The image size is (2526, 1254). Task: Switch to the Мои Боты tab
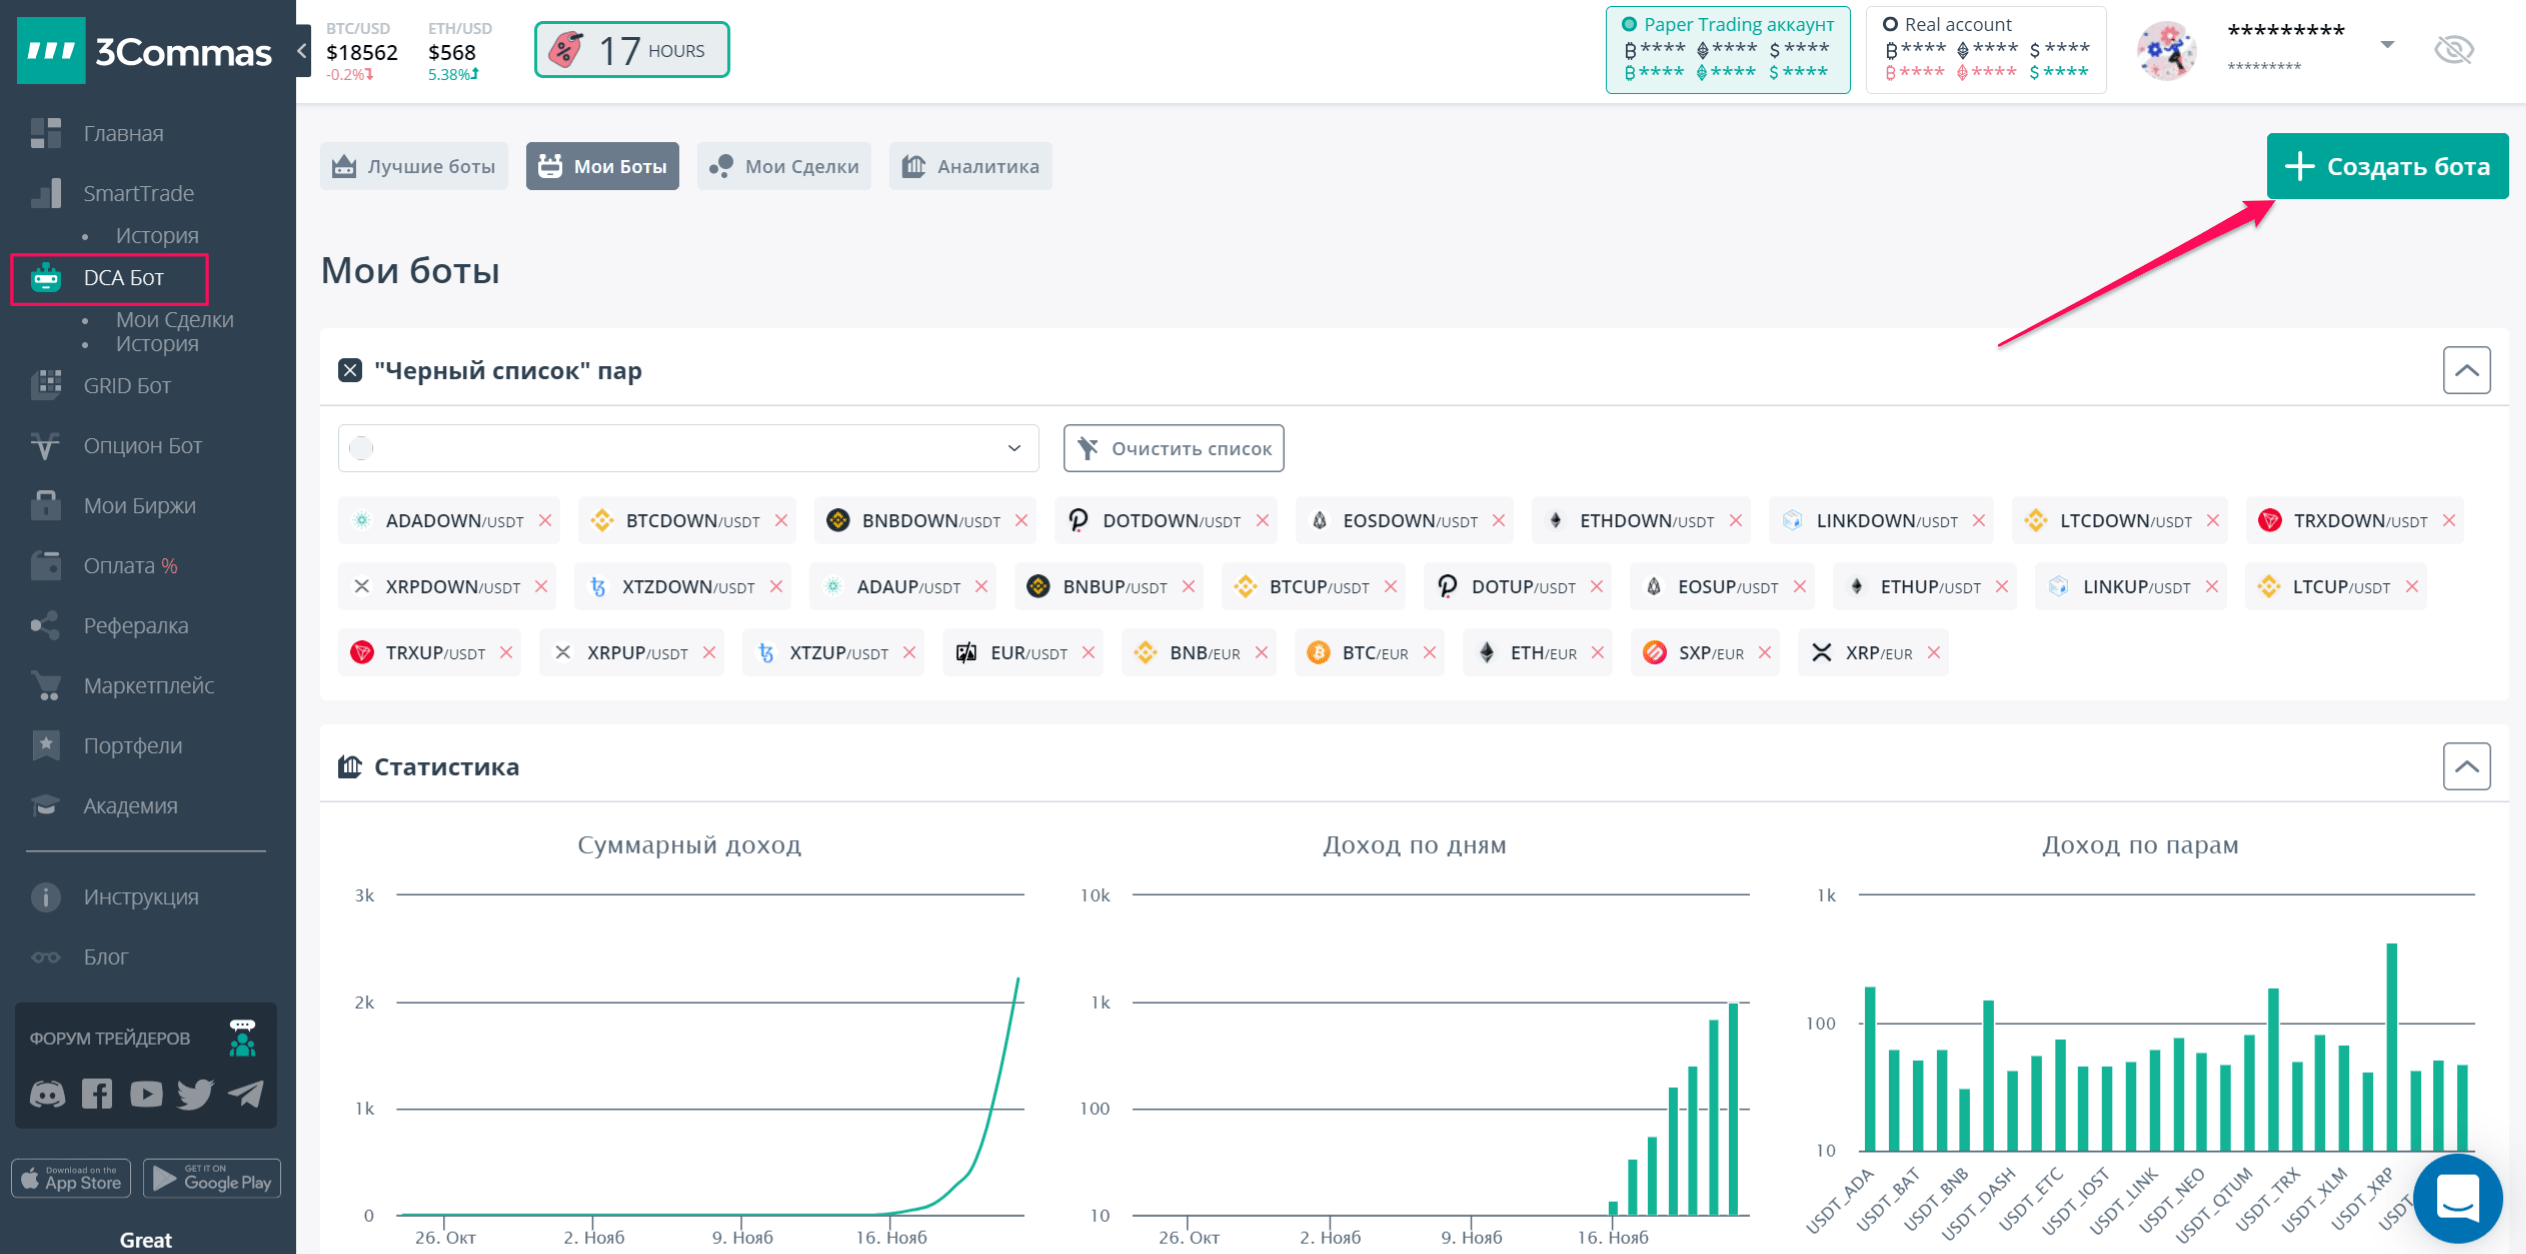click(x=602, y=166)
